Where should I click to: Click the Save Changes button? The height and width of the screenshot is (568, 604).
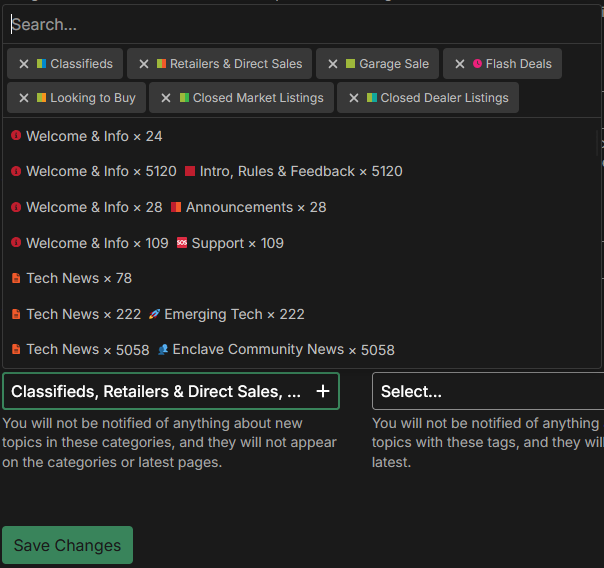[67, 545]
